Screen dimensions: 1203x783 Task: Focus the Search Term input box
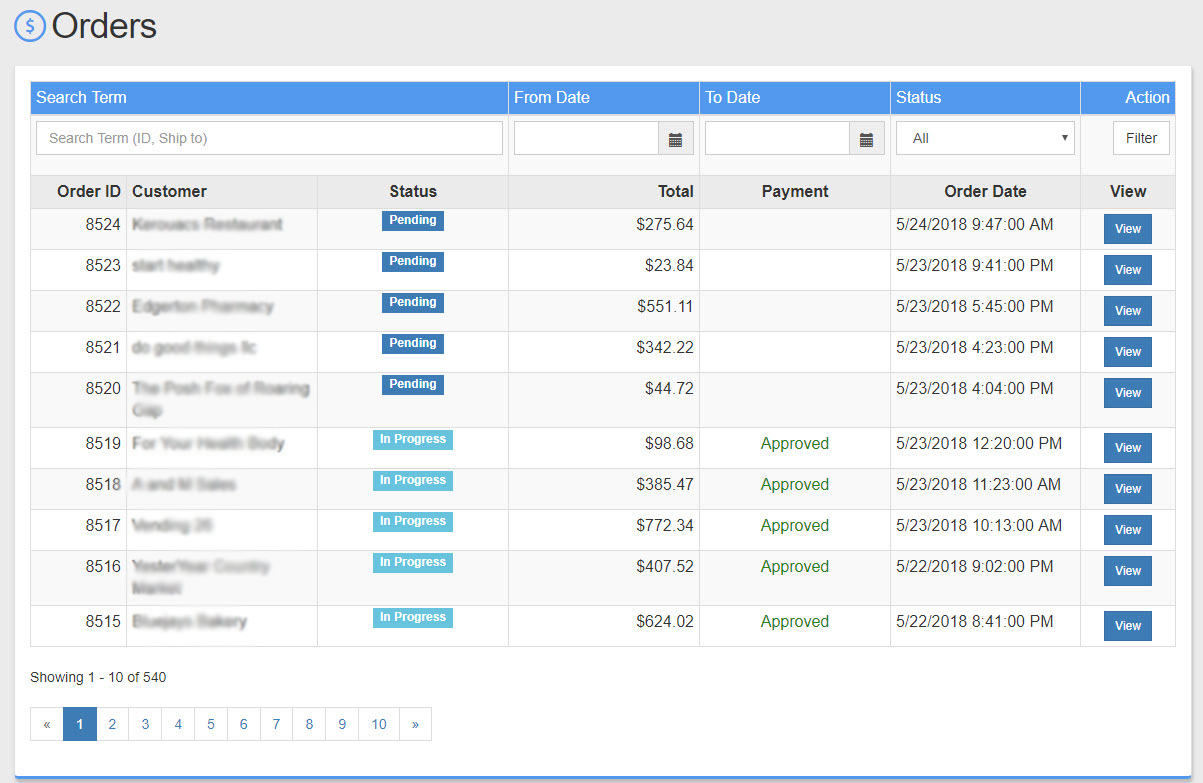(269, 139)
